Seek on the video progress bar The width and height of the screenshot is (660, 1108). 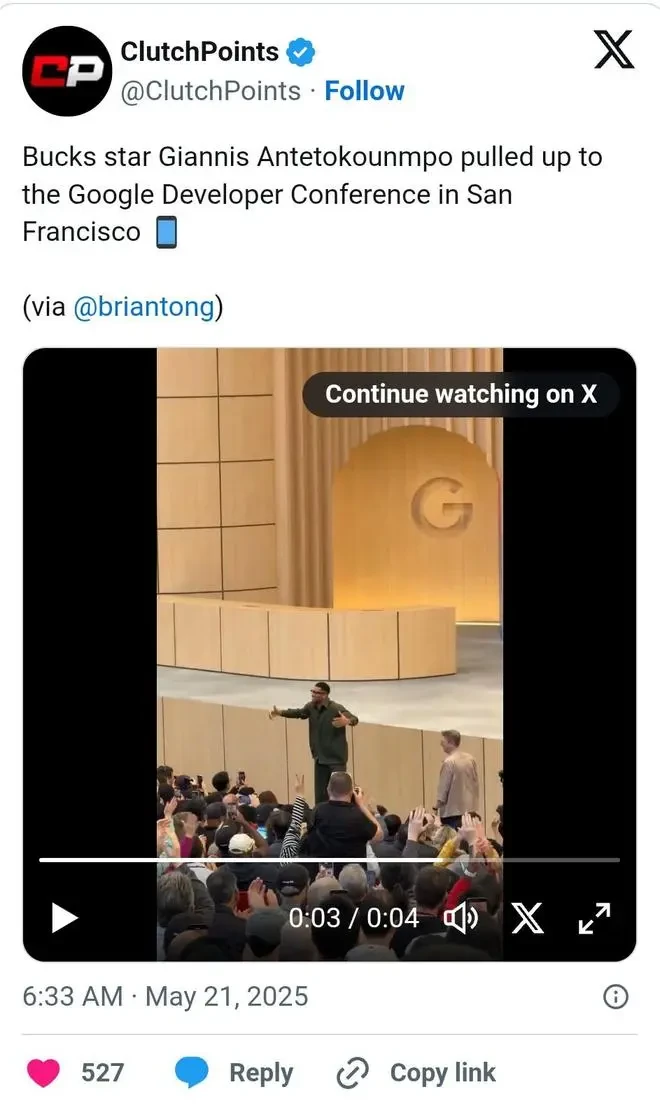click(x=329, y=860)
